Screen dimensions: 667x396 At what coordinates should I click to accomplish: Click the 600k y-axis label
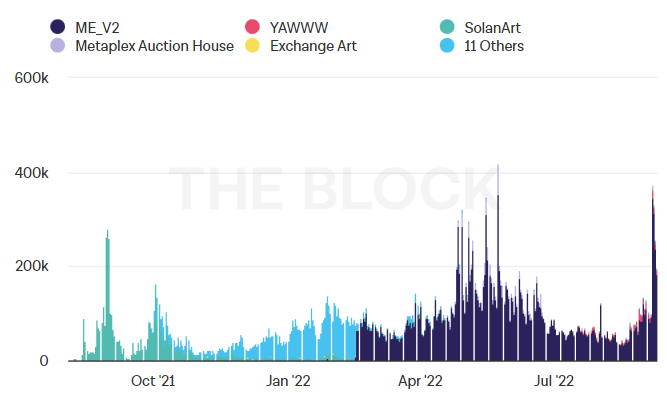pos(31,78)
